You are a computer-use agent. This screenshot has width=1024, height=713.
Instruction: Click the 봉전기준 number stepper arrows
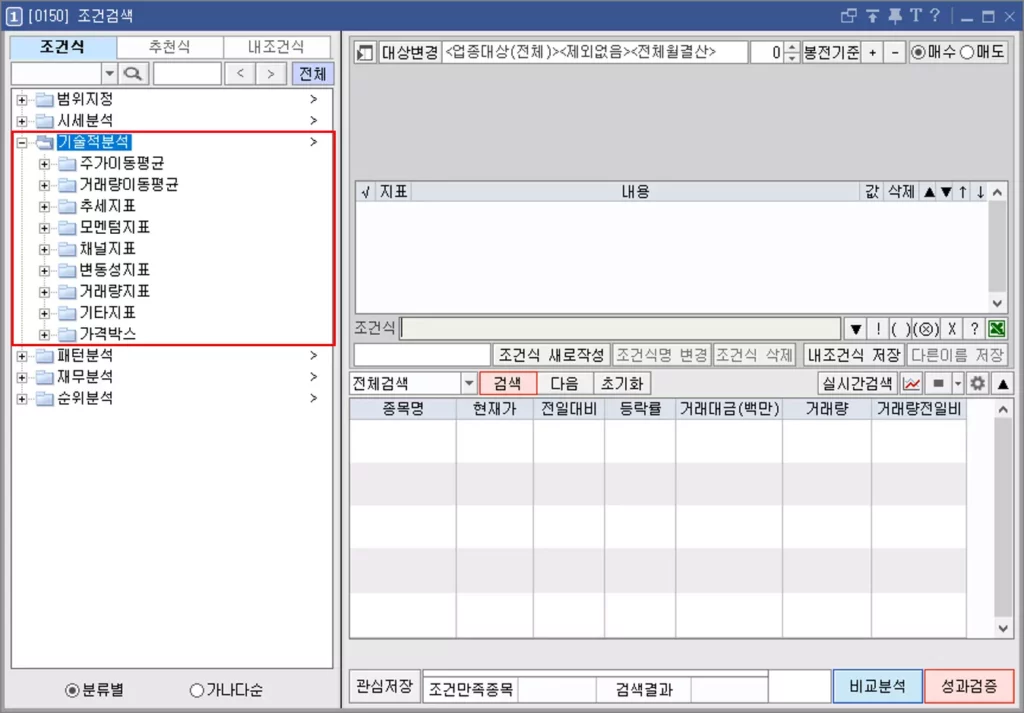click(x=792, y=53)
